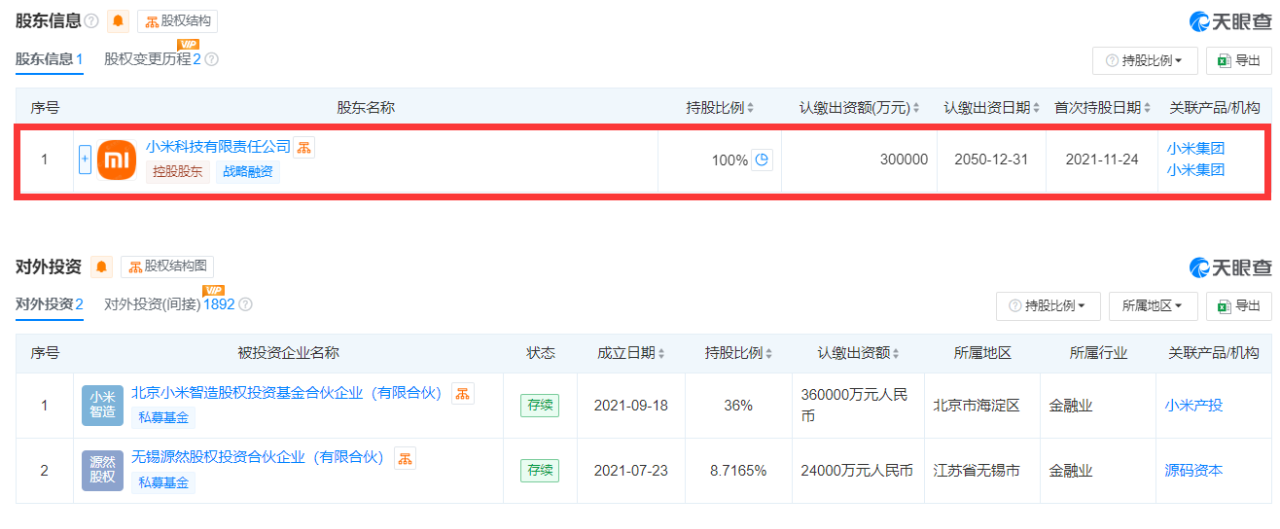Open the 小米产投 related link
This screenshot has width=1280, height=529.
pyautogui.click(x=1194, y=405)
